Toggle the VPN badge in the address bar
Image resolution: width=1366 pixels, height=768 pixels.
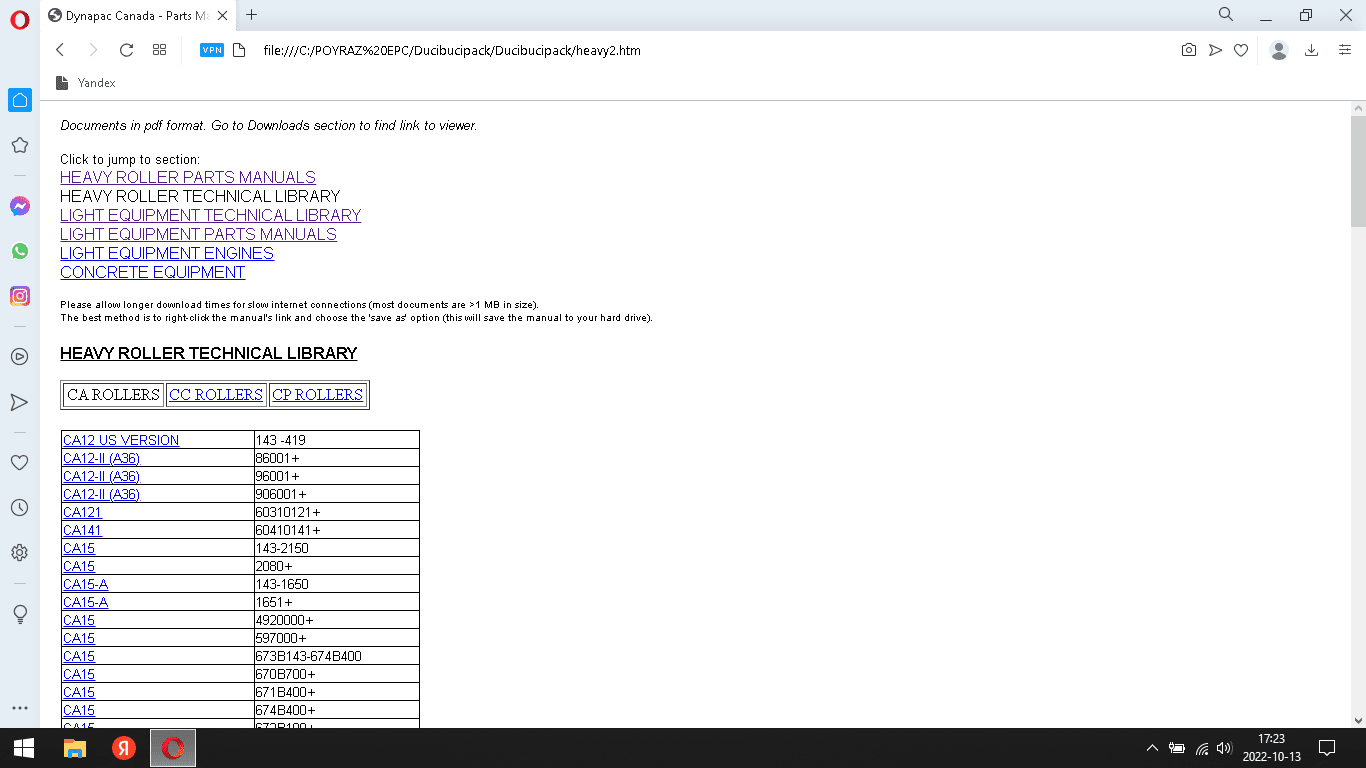point(212,50)
